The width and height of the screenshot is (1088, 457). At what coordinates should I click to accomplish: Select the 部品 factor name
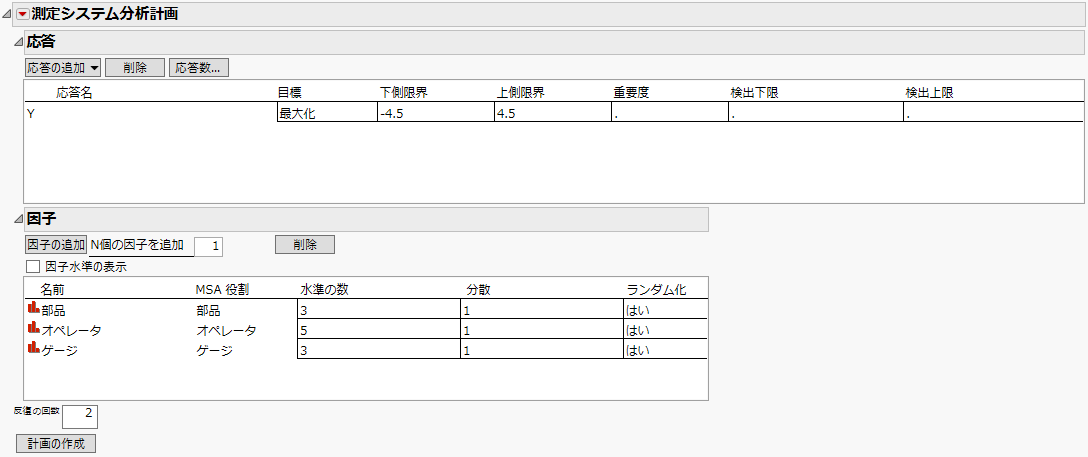53,310
